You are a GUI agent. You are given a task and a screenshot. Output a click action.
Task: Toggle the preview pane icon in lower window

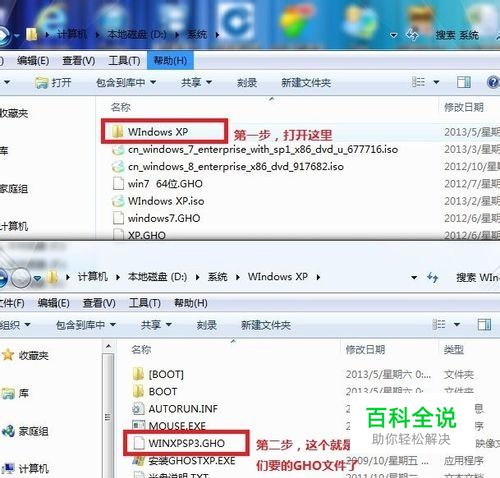[484, 325]
